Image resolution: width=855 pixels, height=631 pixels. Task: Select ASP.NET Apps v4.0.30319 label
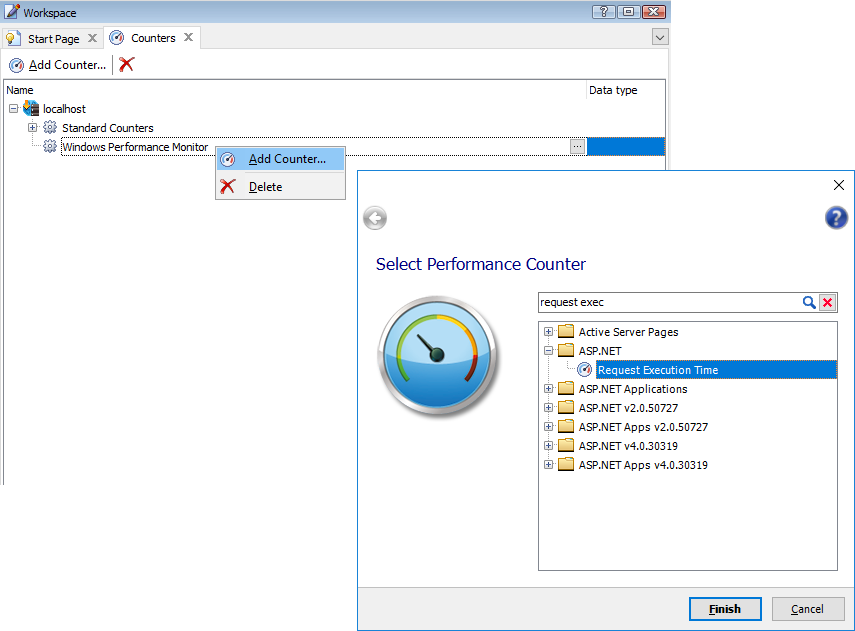pyautogui.click(x=643, y=465)
